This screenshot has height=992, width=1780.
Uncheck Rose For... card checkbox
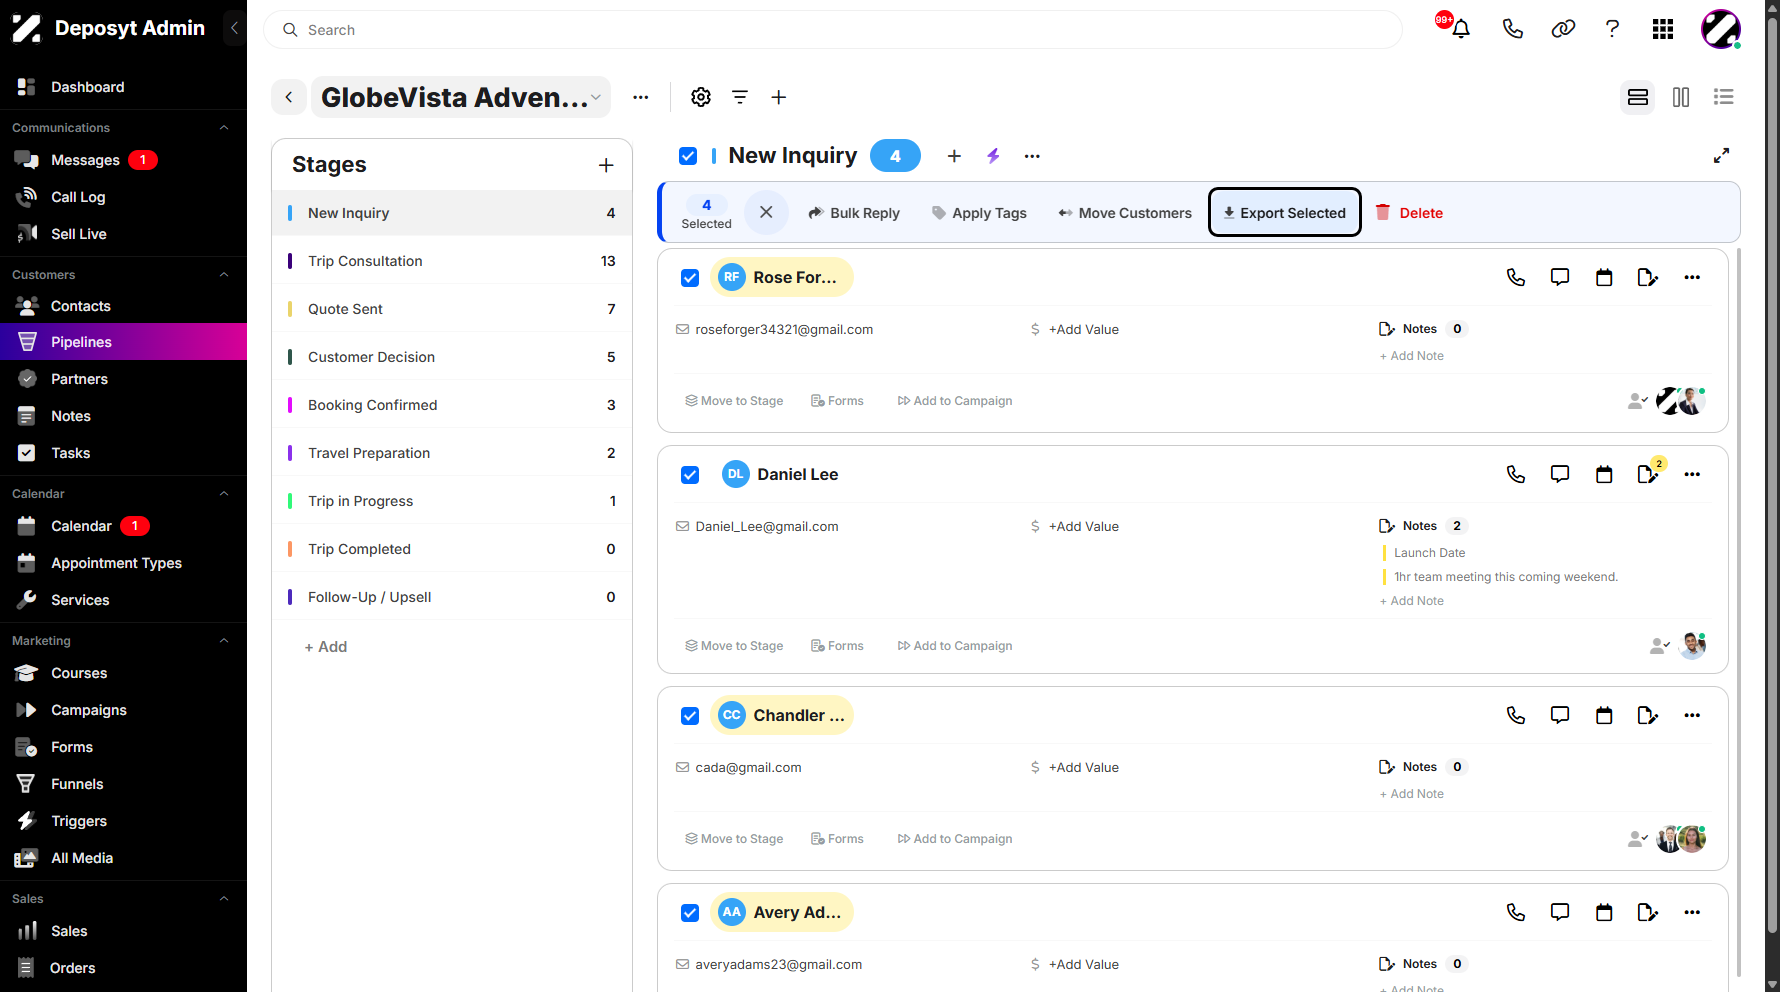coord(690,278)
